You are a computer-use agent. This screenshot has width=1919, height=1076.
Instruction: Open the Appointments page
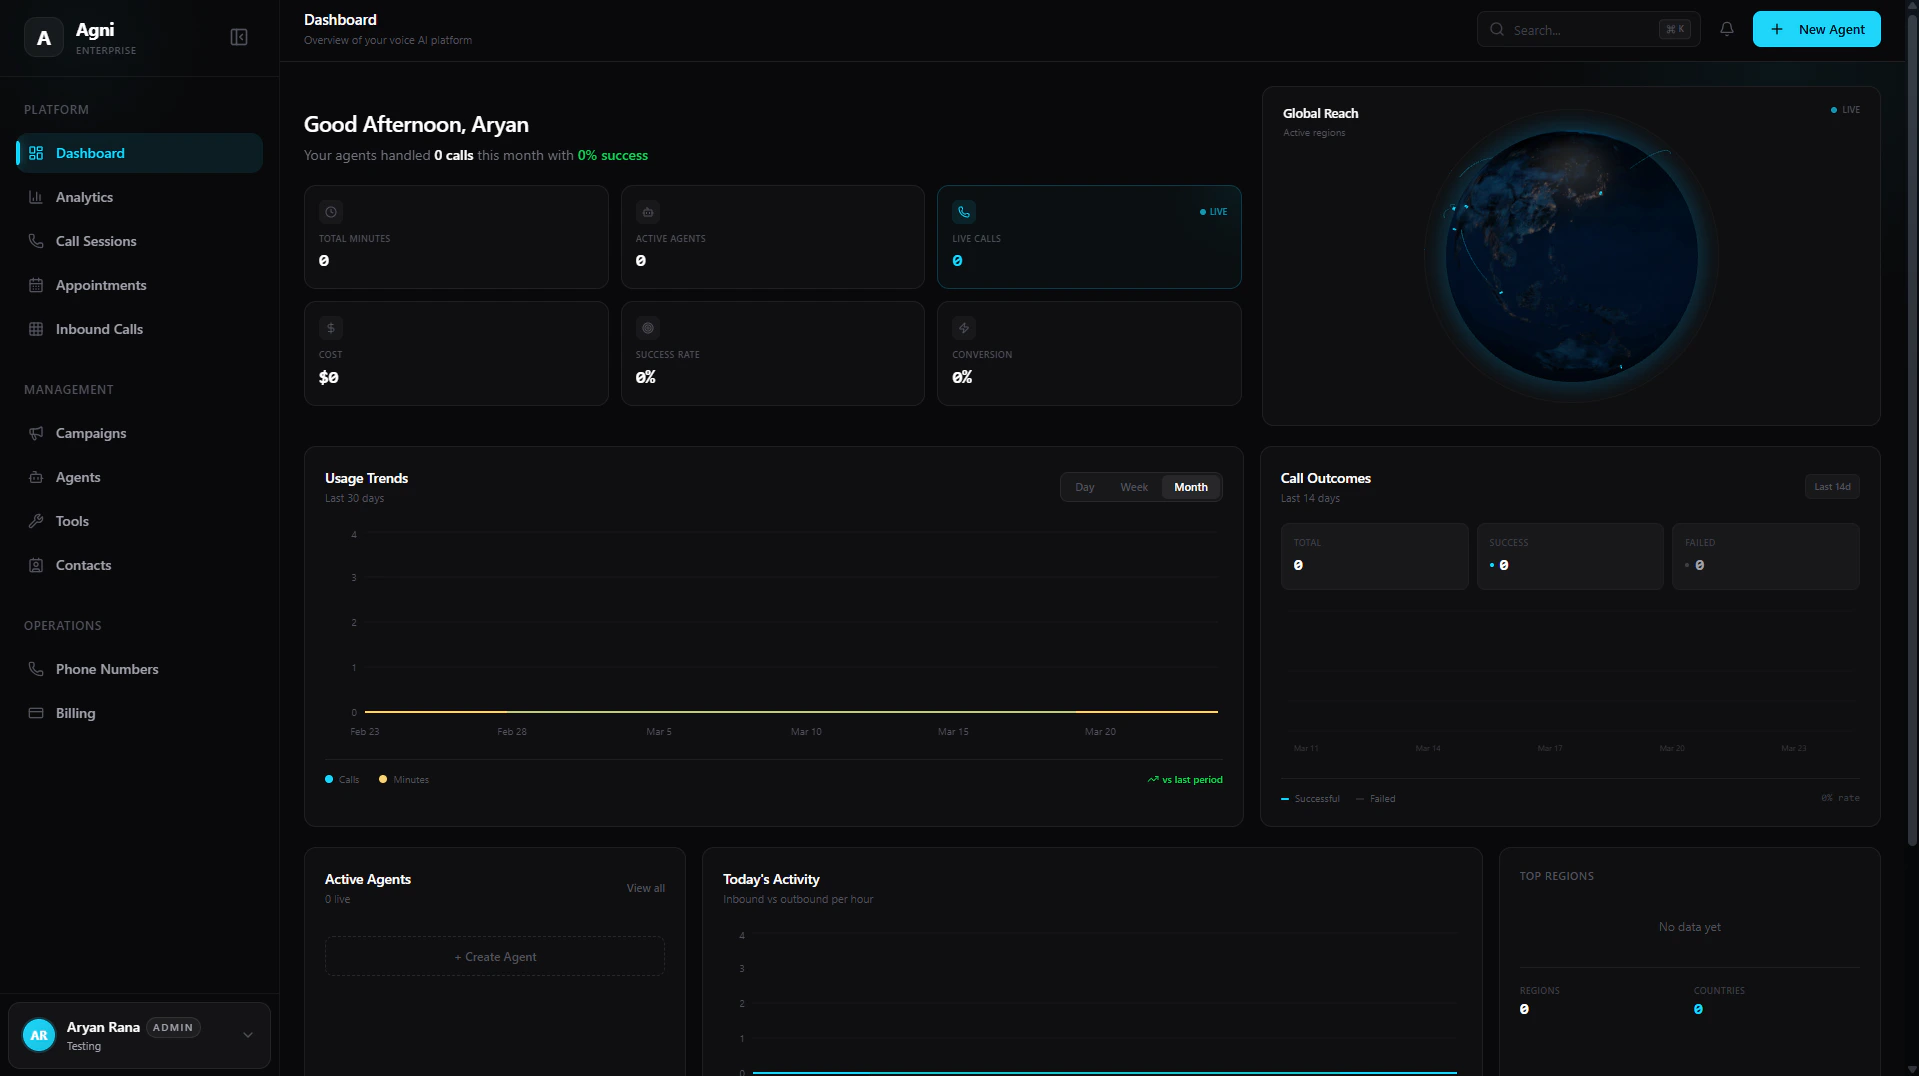(x=101, y=285)
